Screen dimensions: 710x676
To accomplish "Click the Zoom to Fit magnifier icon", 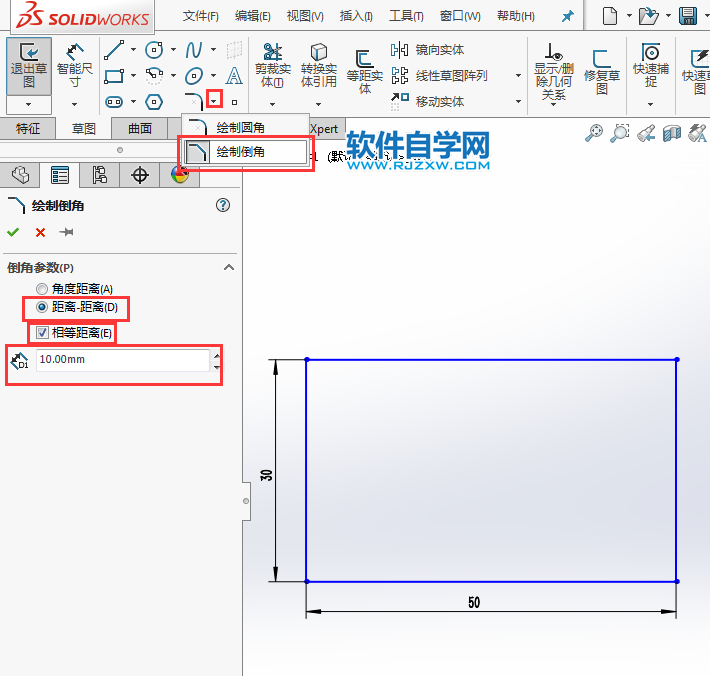I will click(594, 133).
